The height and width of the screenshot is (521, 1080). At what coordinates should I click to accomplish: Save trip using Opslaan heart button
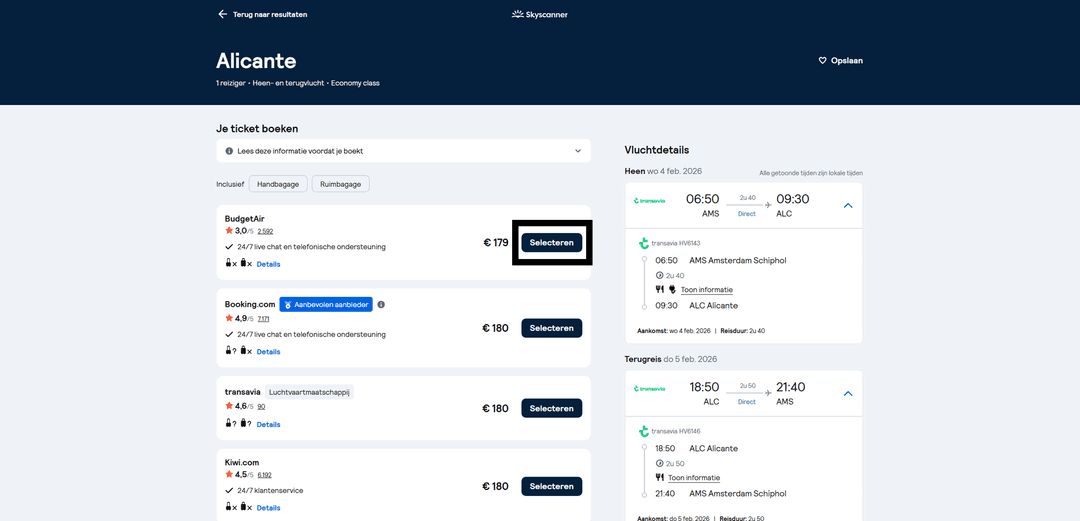pyautogui.click(x=840, y=61)
